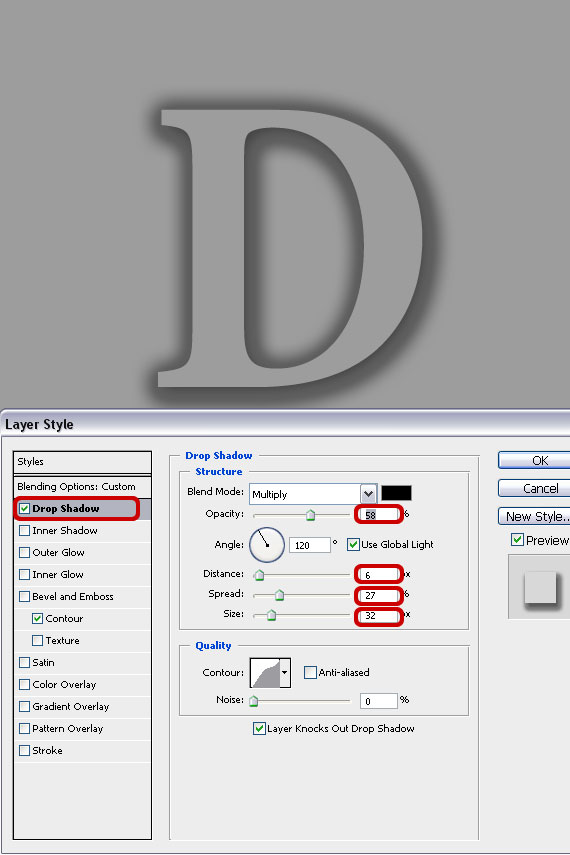Click the style preview thumbnail
This screenshot has height=855, width=570.
click(x=539, y=587)
